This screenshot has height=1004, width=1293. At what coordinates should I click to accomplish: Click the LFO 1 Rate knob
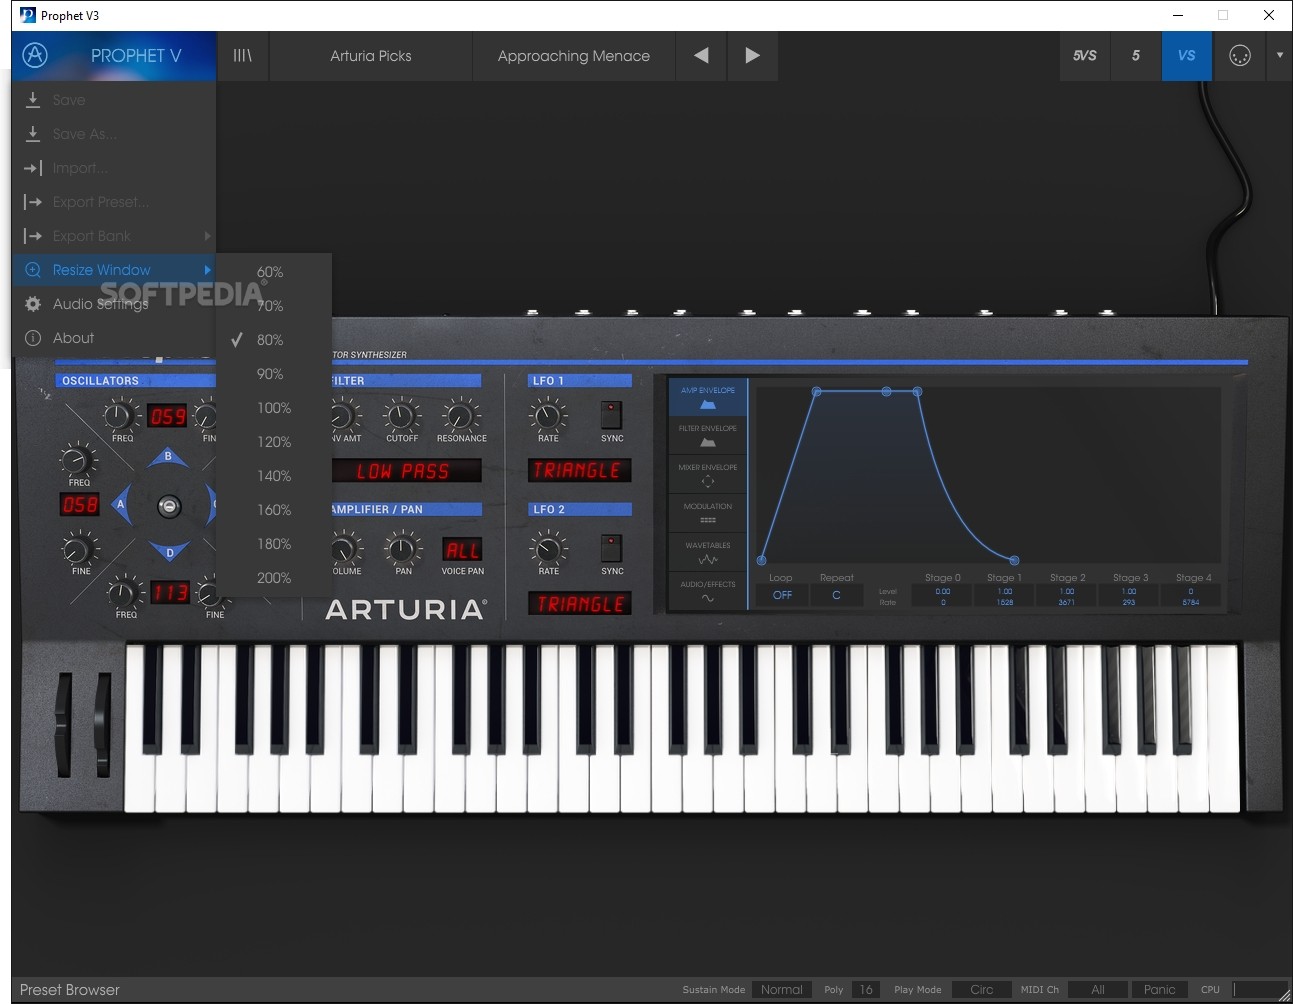point(548,414)
